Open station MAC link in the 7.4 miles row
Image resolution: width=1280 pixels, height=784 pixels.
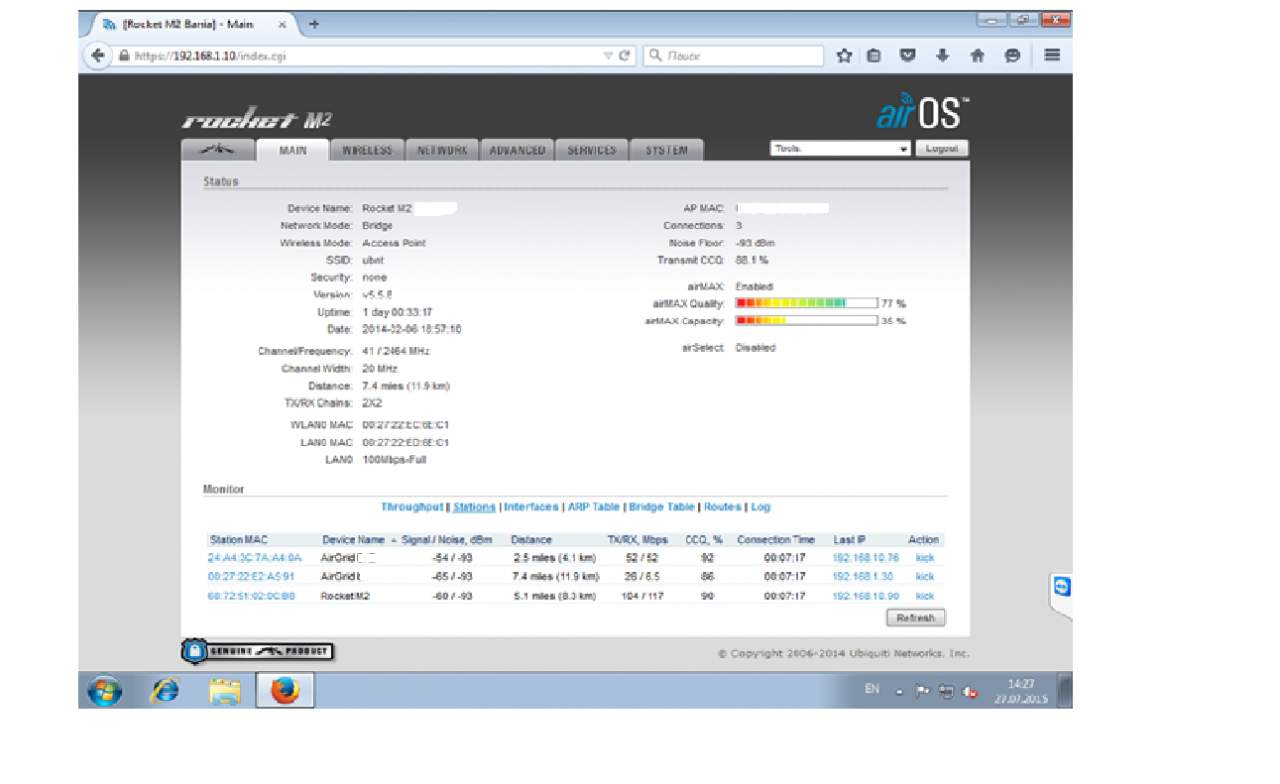(x=251, y=577)
